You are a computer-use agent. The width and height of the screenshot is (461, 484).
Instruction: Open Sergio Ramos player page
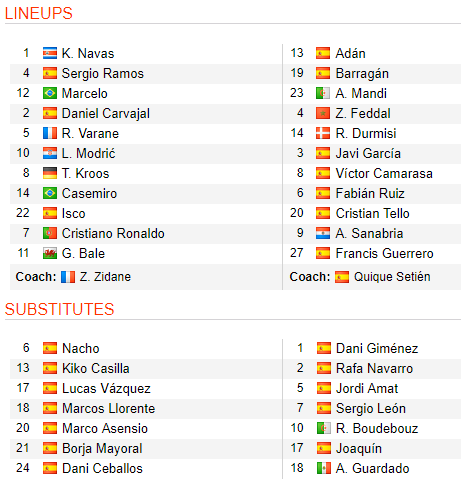pyautogui.click(x=103, y=74)
